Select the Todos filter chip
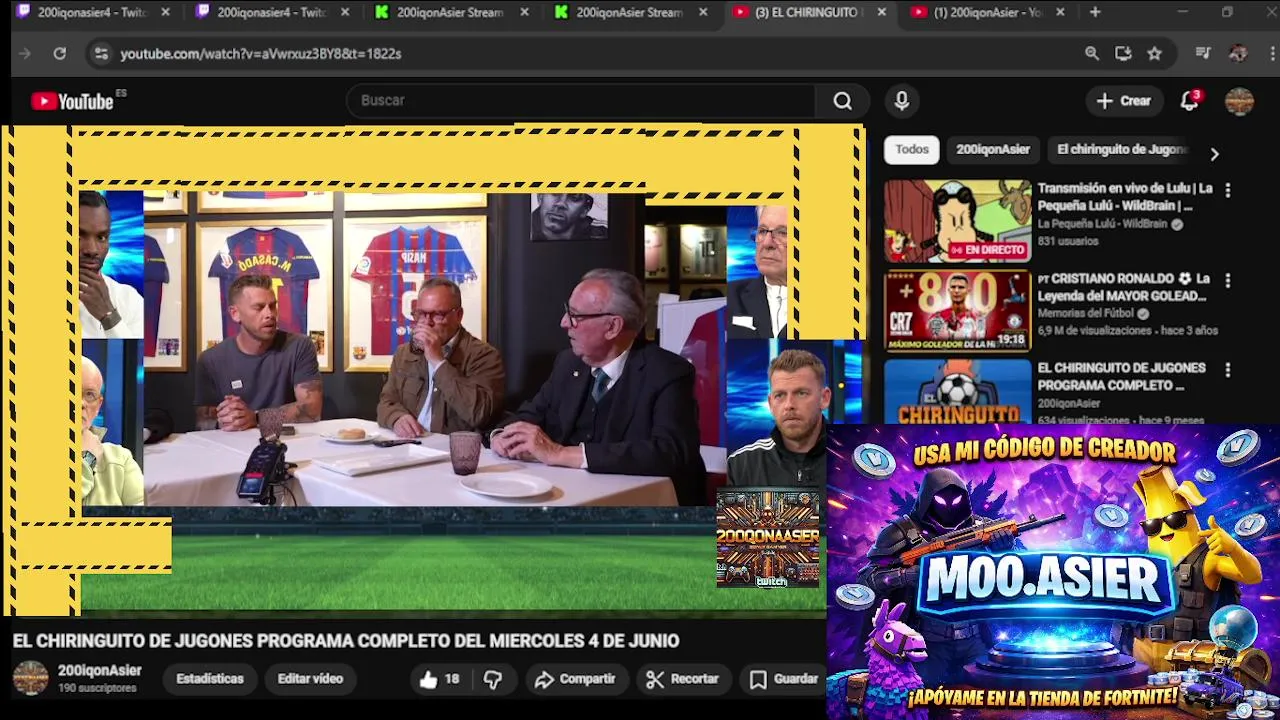This screenshot has width=1280, height=720. point(912,150)
